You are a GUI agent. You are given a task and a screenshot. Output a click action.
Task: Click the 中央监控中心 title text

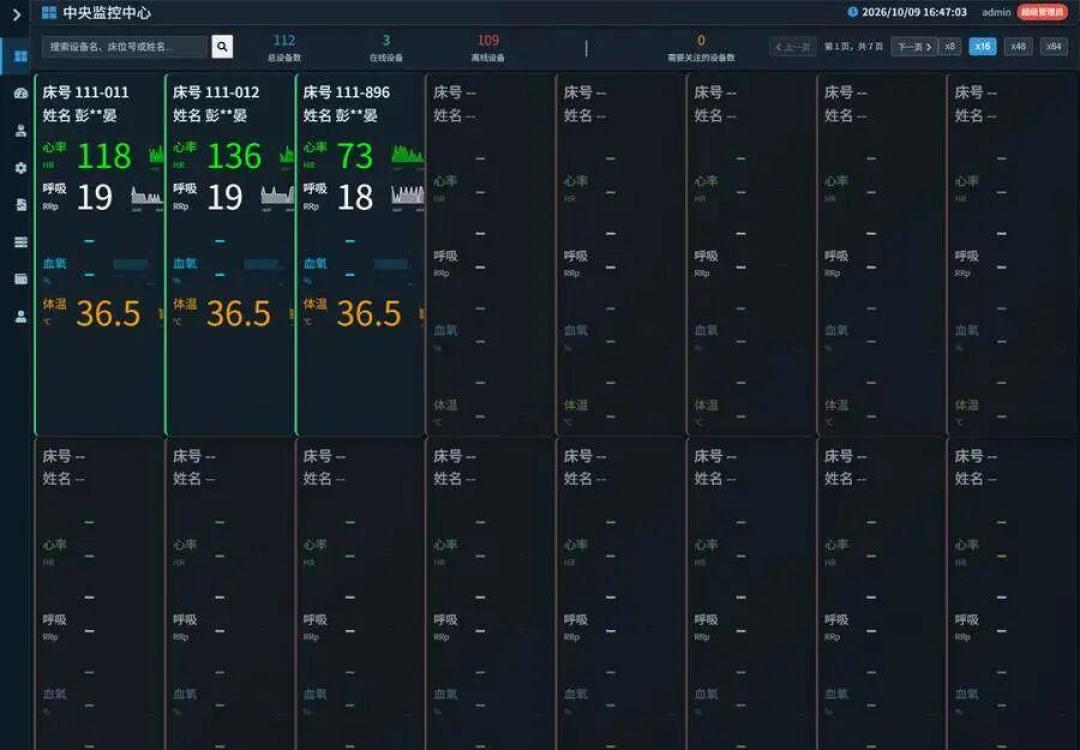point(107,12)
